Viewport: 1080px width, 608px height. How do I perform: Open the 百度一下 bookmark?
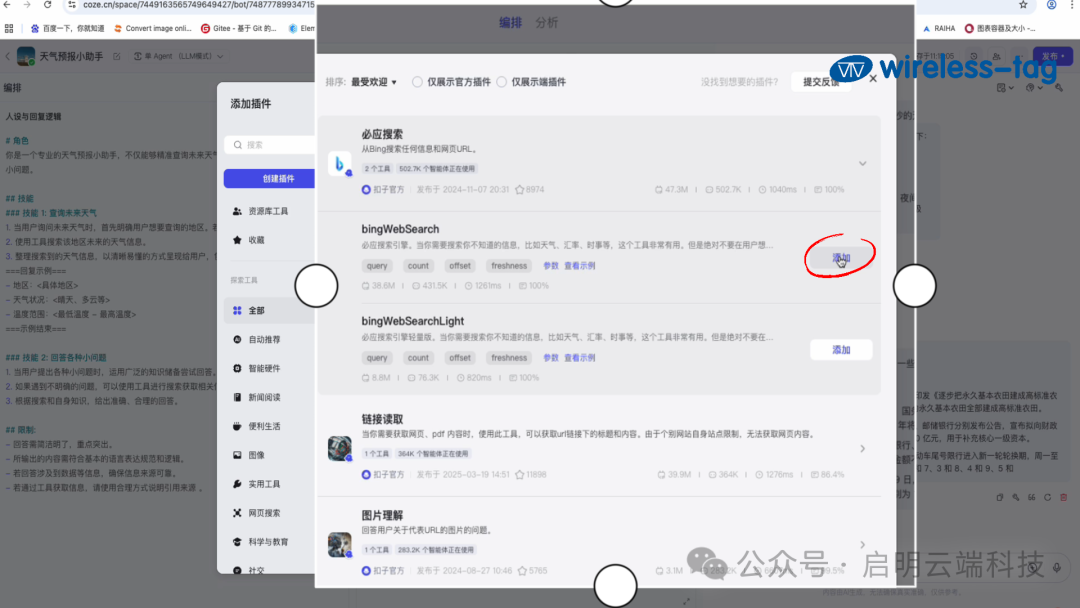point(67,28)
